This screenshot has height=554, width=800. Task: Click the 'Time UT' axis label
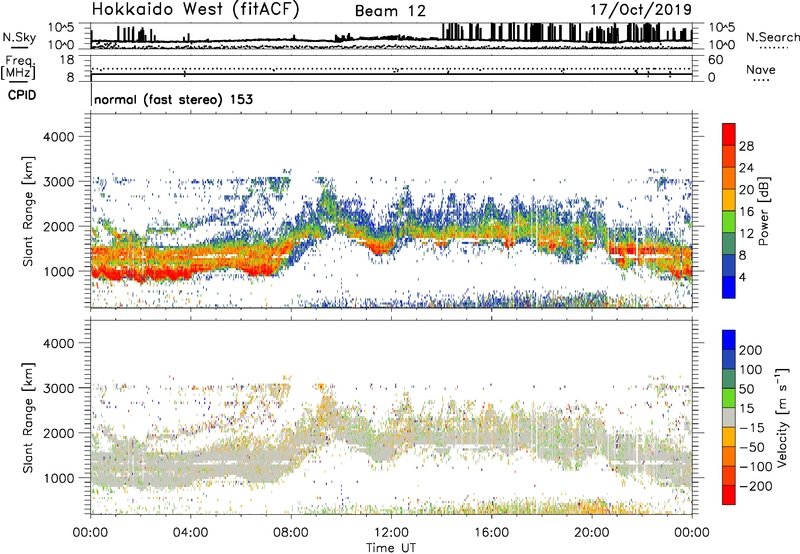(x=391, y=548)
